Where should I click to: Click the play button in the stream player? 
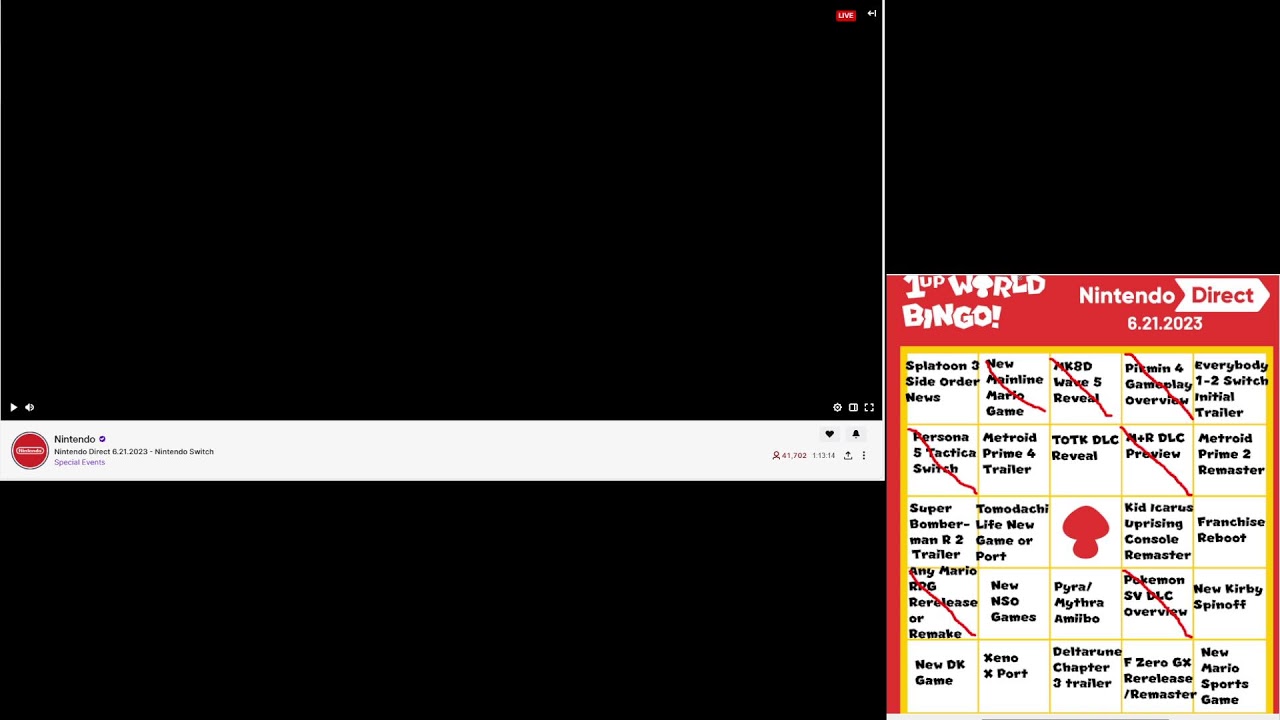pyautogui.click(x=13, y=407)
